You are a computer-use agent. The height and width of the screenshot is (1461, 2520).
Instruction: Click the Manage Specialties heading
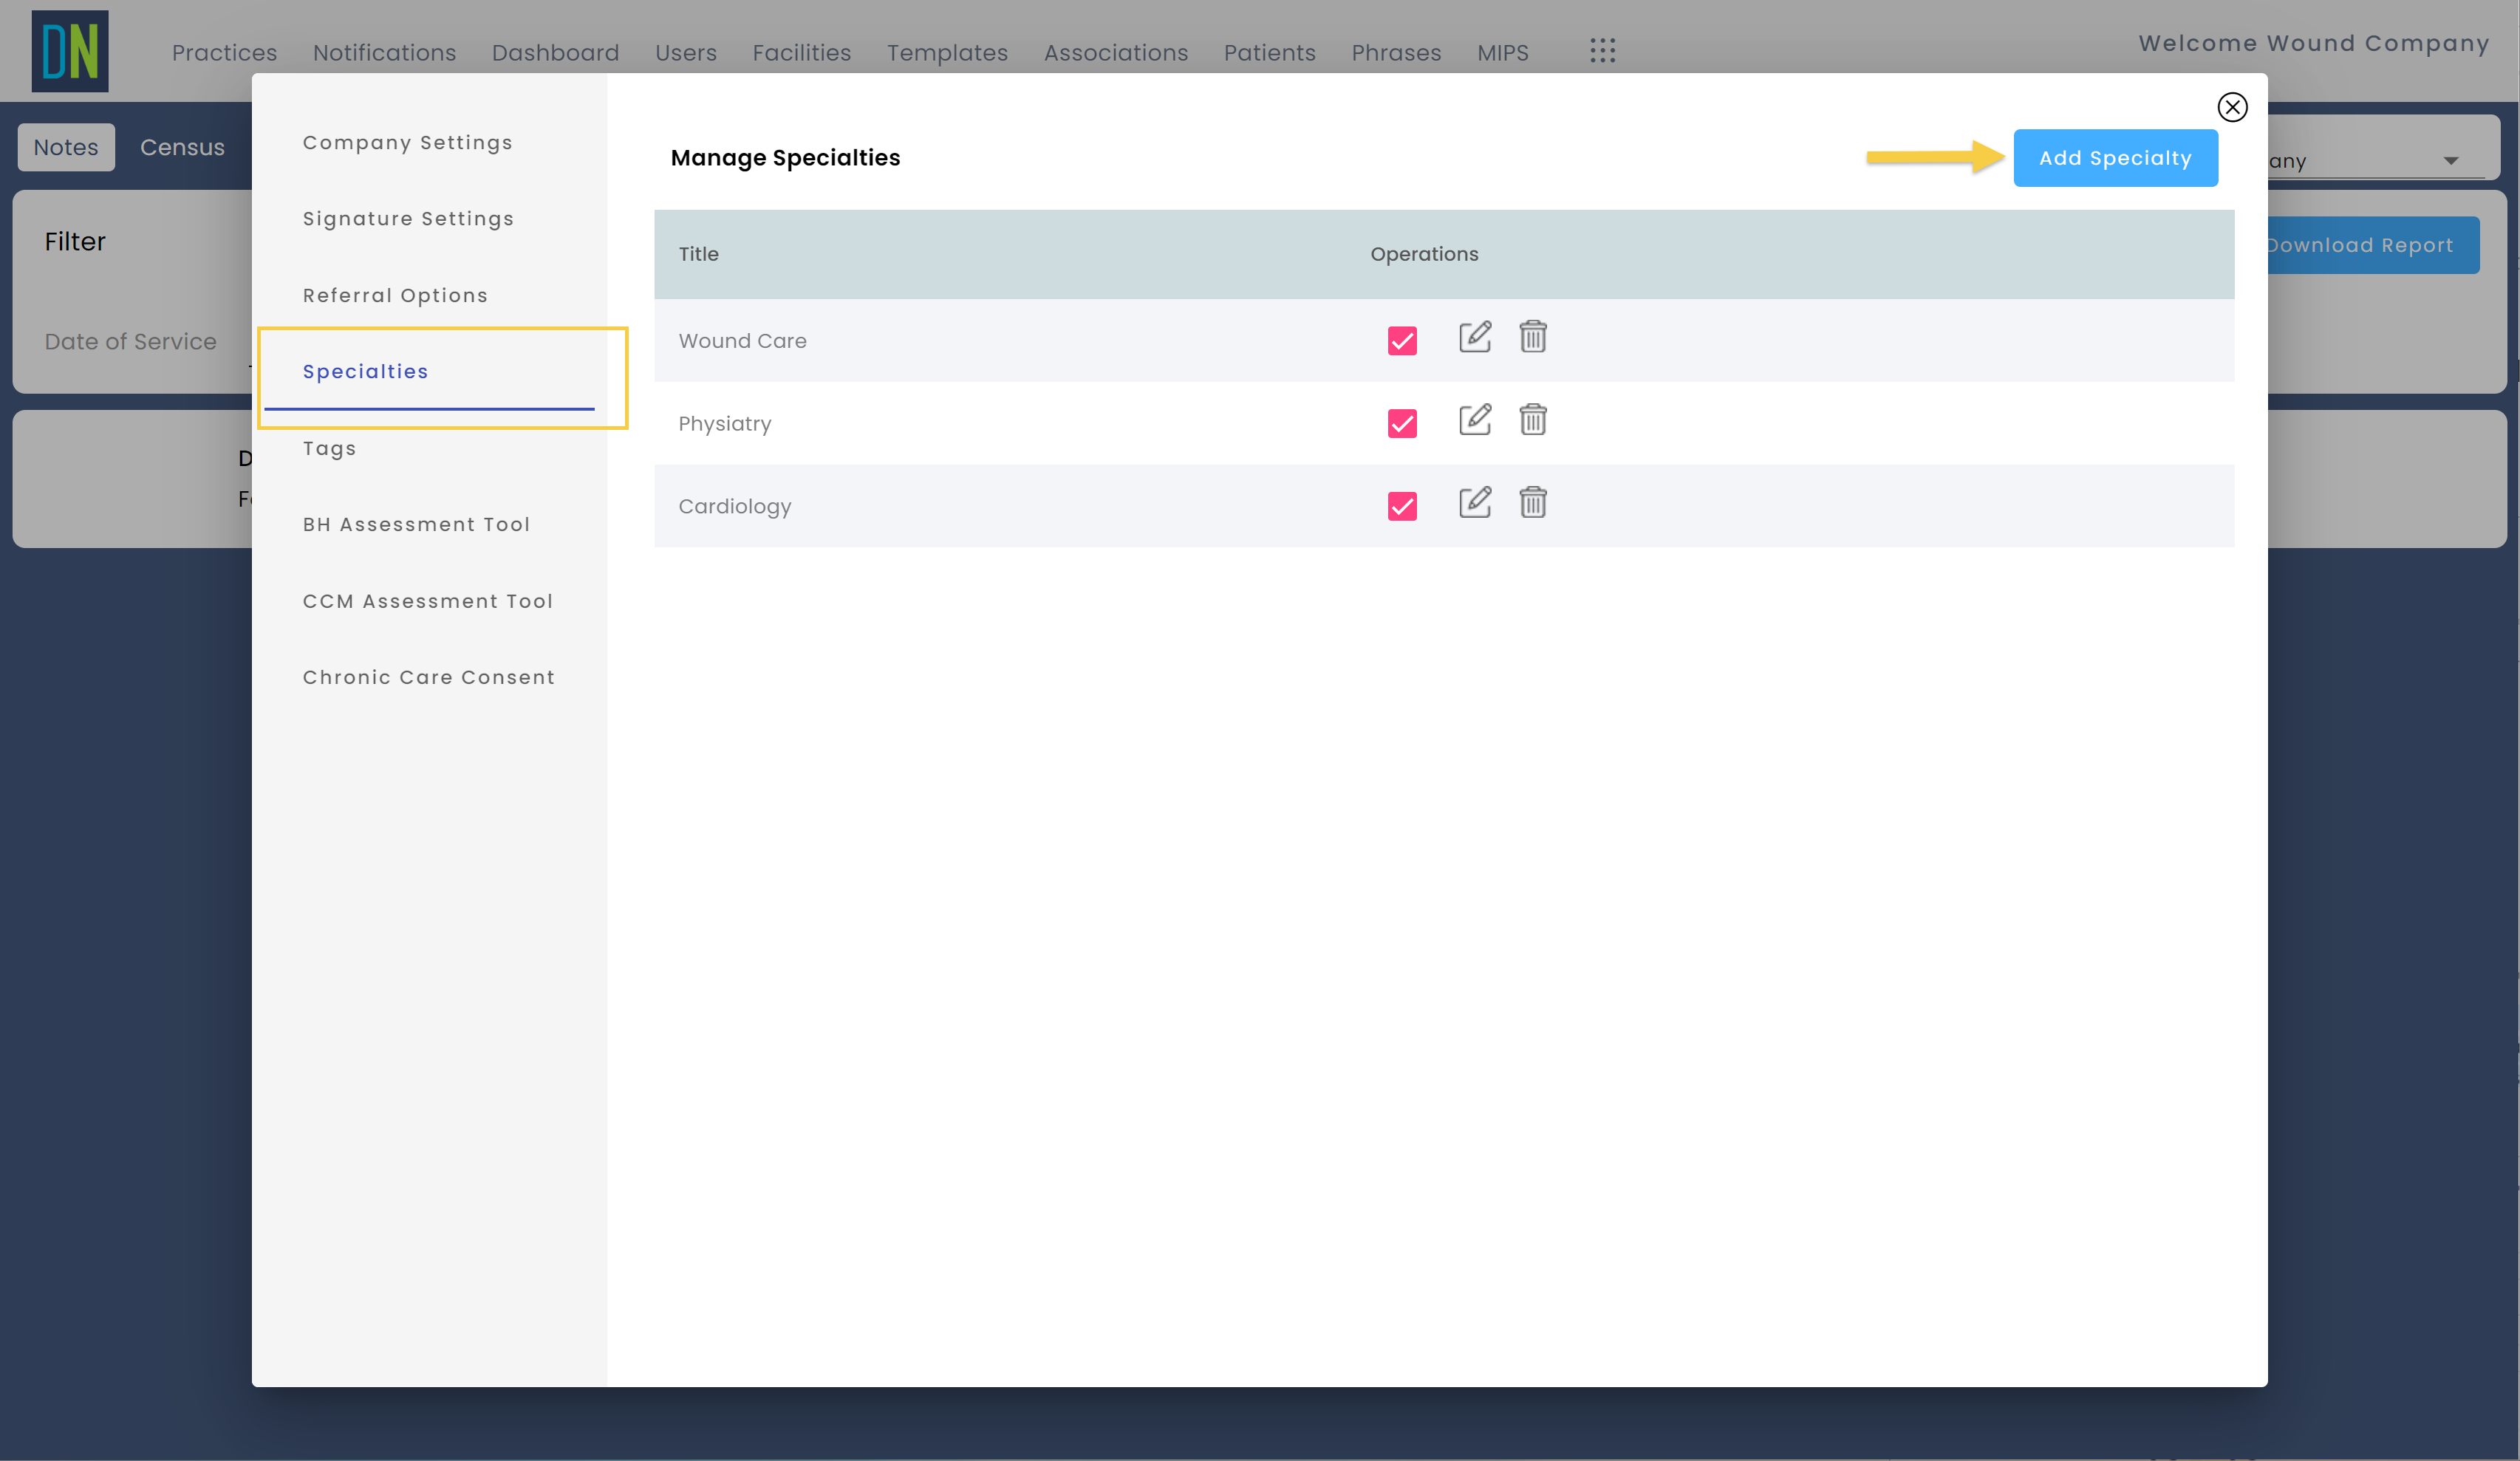point(785,158)
